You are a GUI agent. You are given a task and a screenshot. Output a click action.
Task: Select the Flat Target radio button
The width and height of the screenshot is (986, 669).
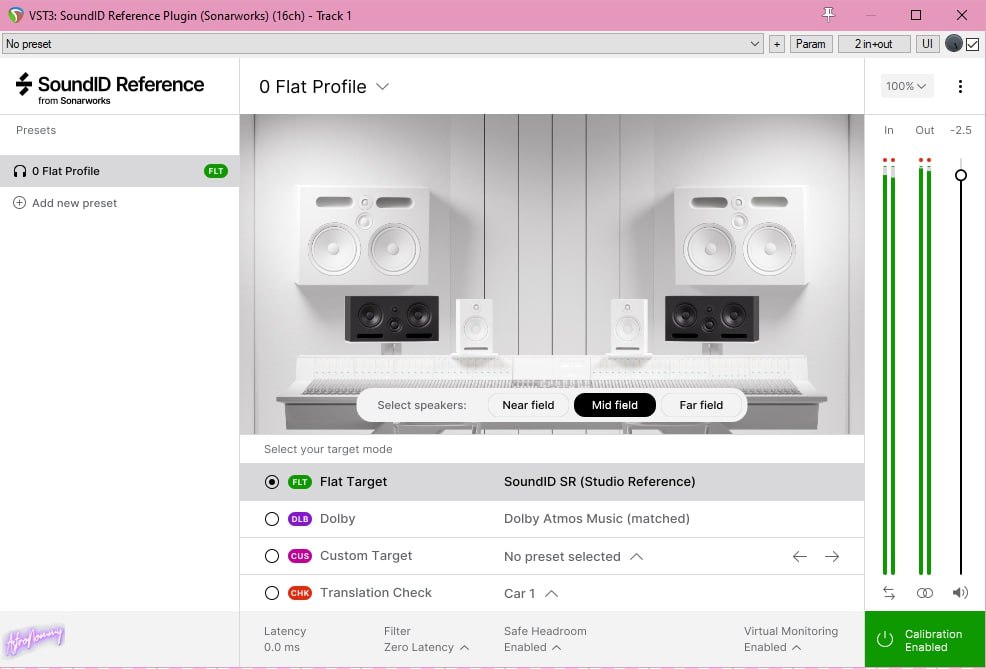tap(272, 482)
